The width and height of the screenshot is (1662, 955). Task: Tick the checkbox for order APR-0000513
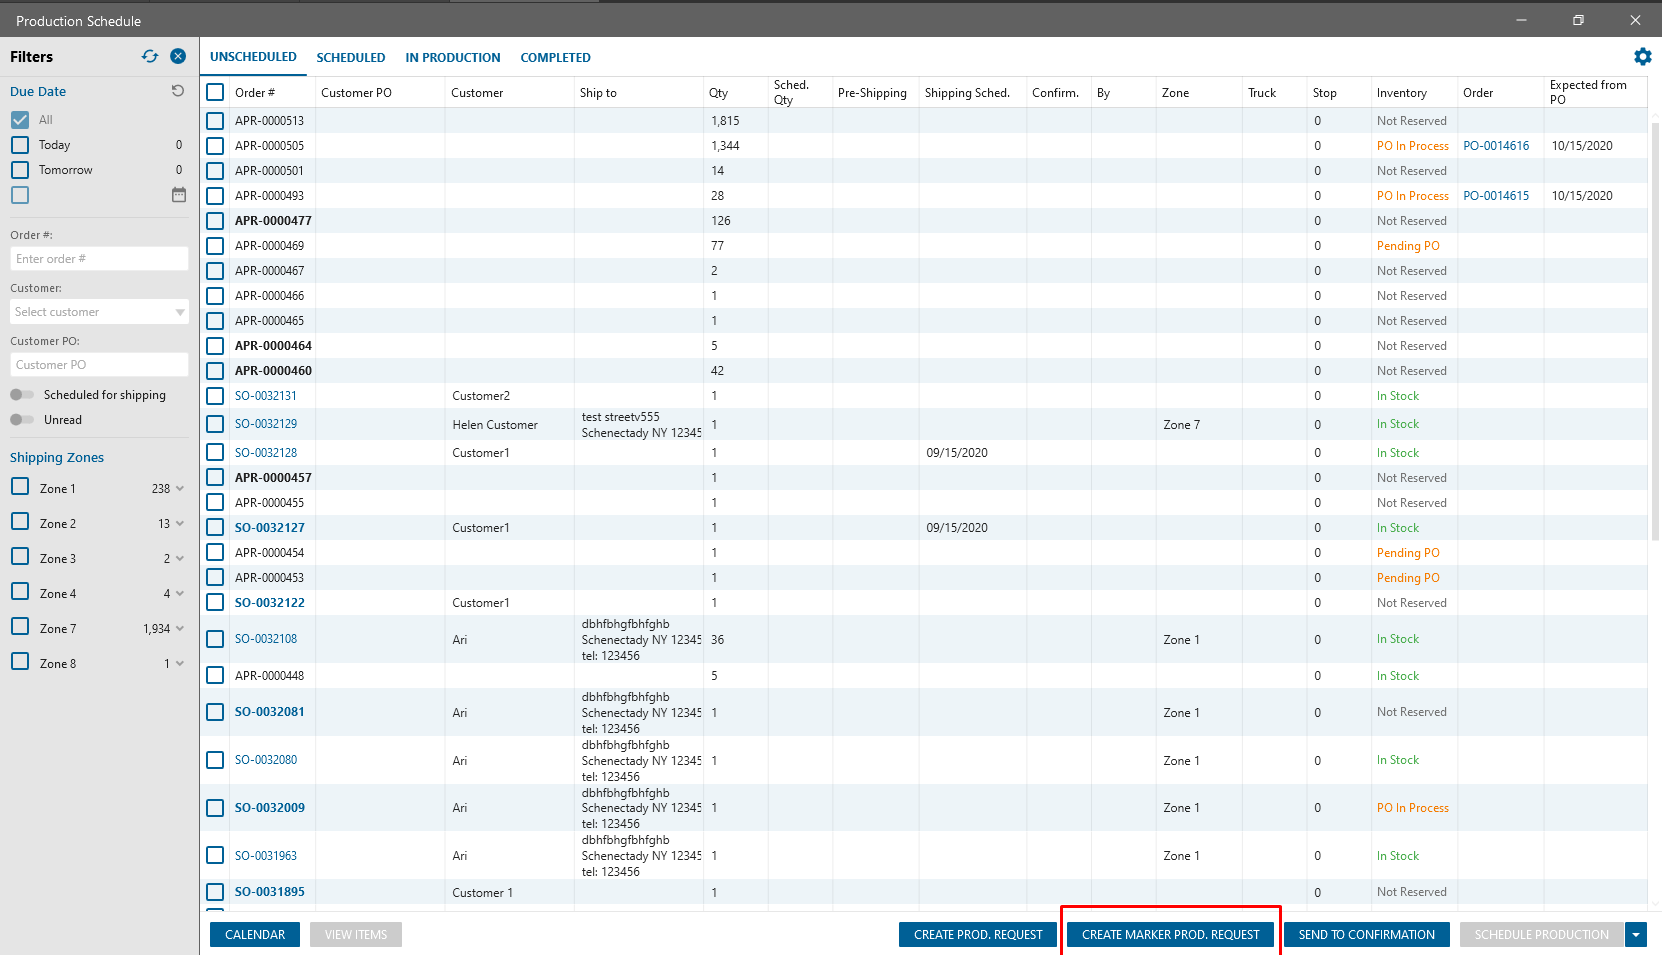[215, 121]
